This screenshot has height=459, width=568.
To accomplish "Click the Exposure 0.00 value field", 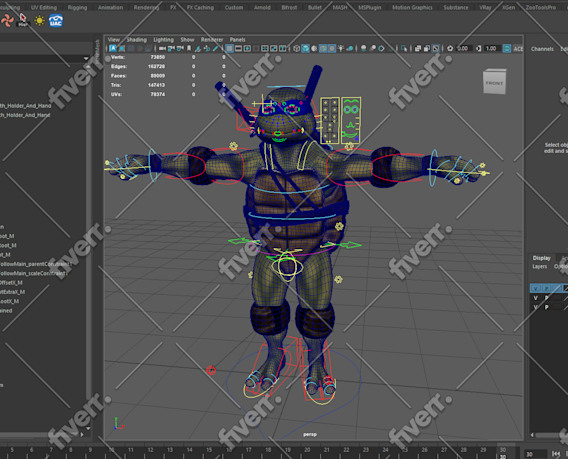I will [463, 49].
